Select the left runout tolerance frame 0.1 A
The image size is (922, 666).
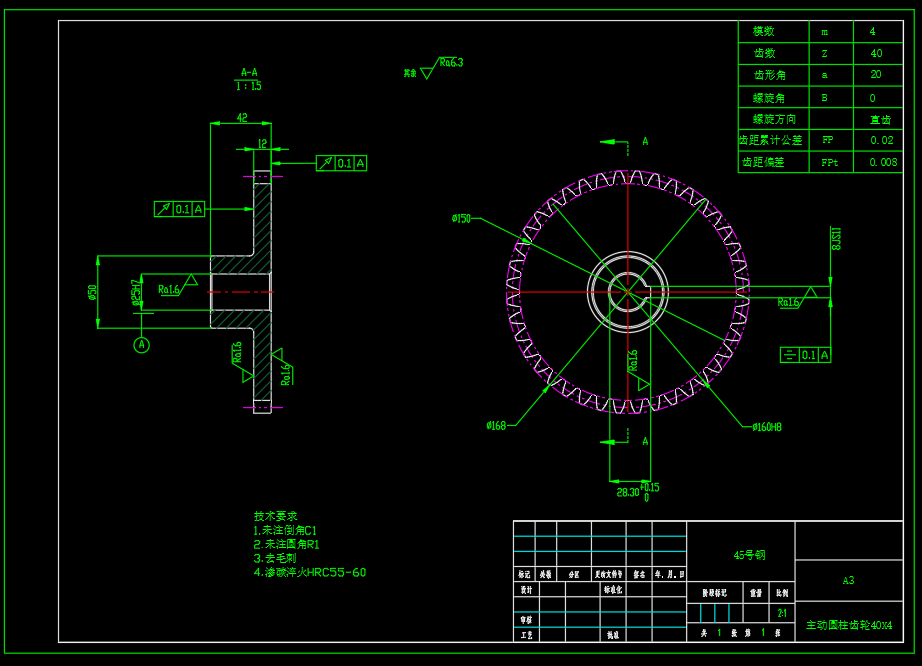tap(180, 209)
